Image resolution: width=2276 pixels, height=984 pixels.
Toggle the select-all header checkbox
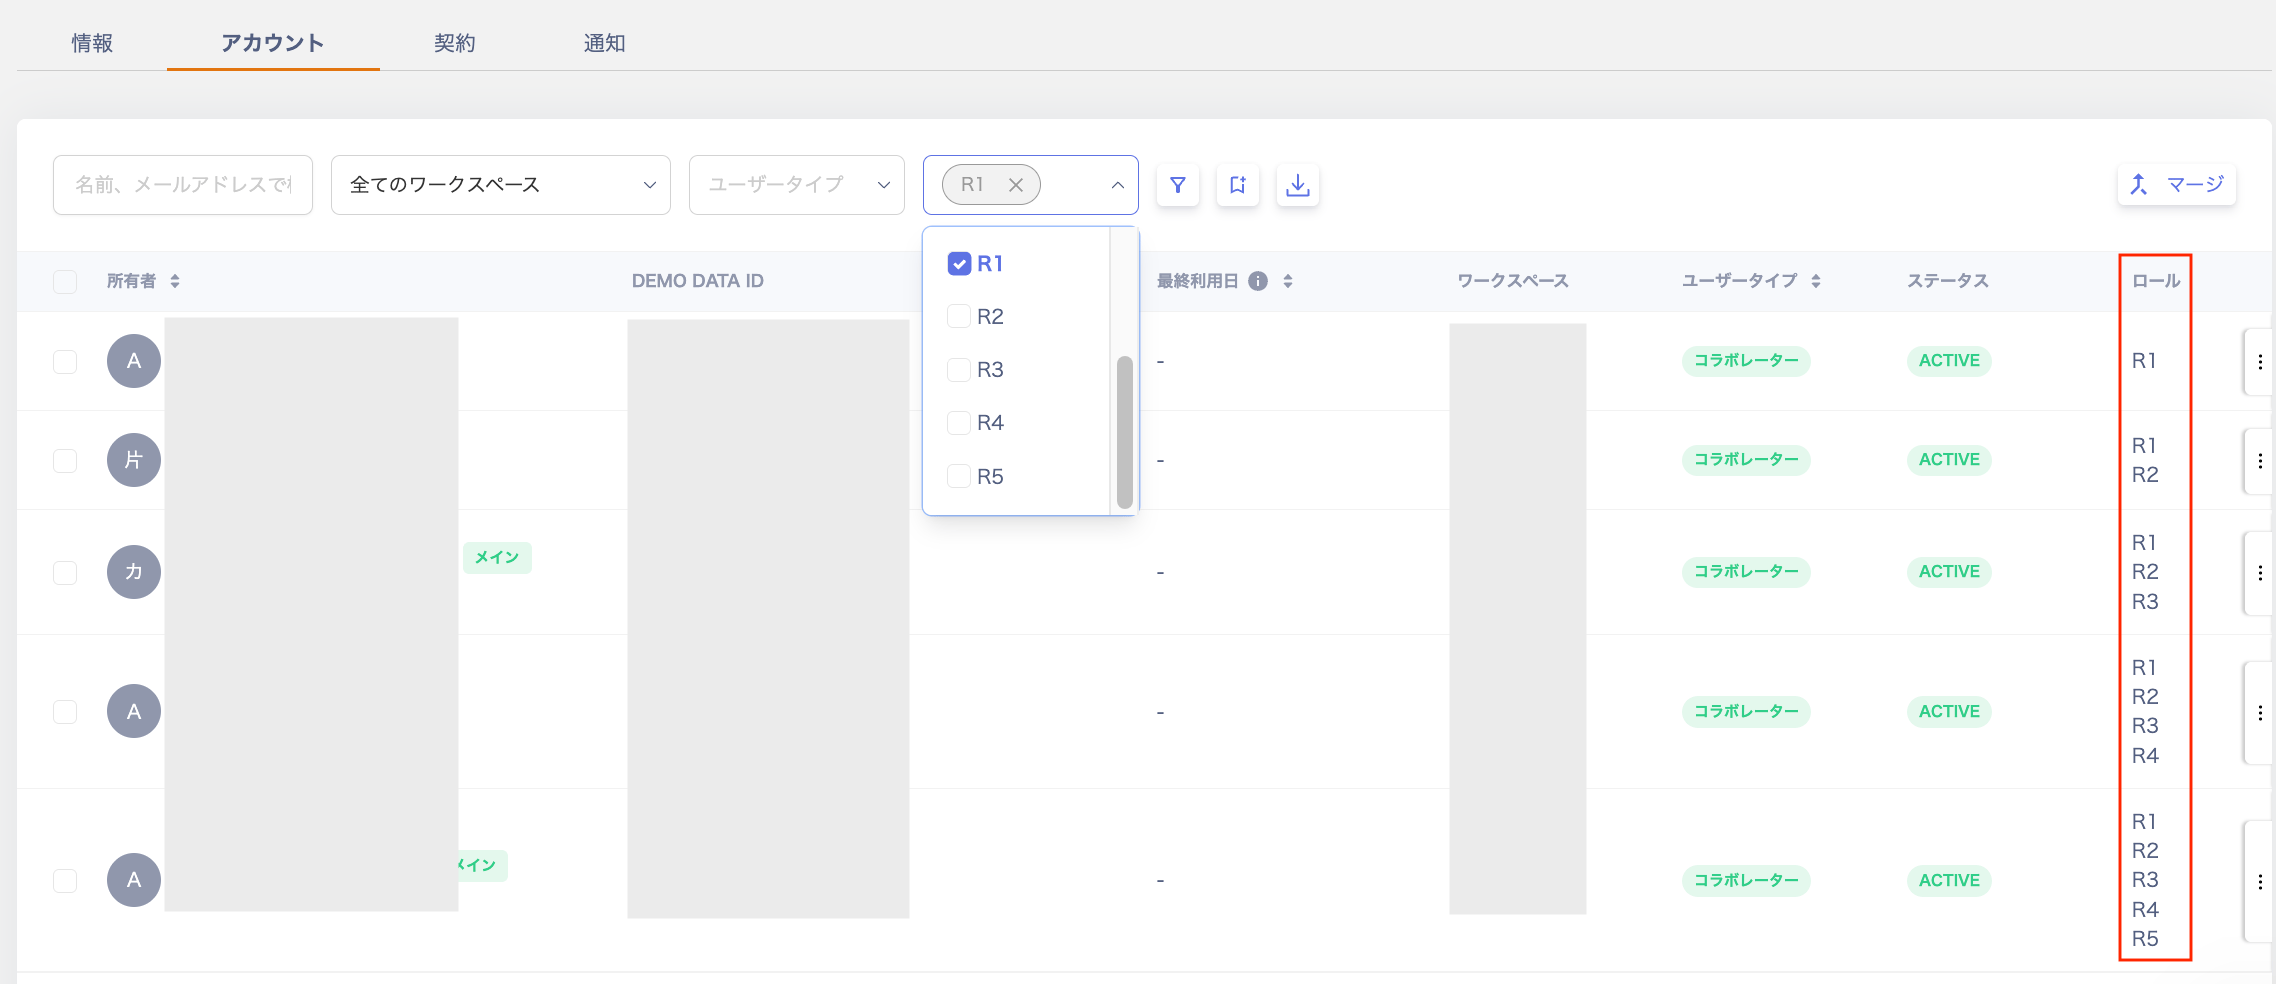(65, 281)
